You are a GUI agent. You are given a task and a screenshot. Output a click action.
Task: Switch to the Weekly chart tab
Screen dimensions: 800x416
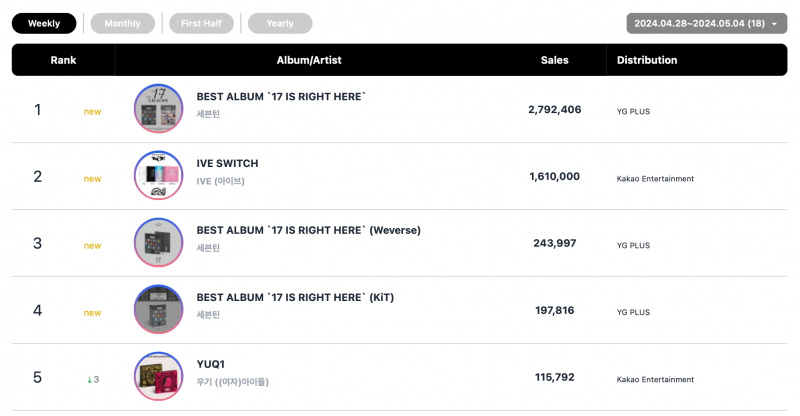click(x=44, y=23)
